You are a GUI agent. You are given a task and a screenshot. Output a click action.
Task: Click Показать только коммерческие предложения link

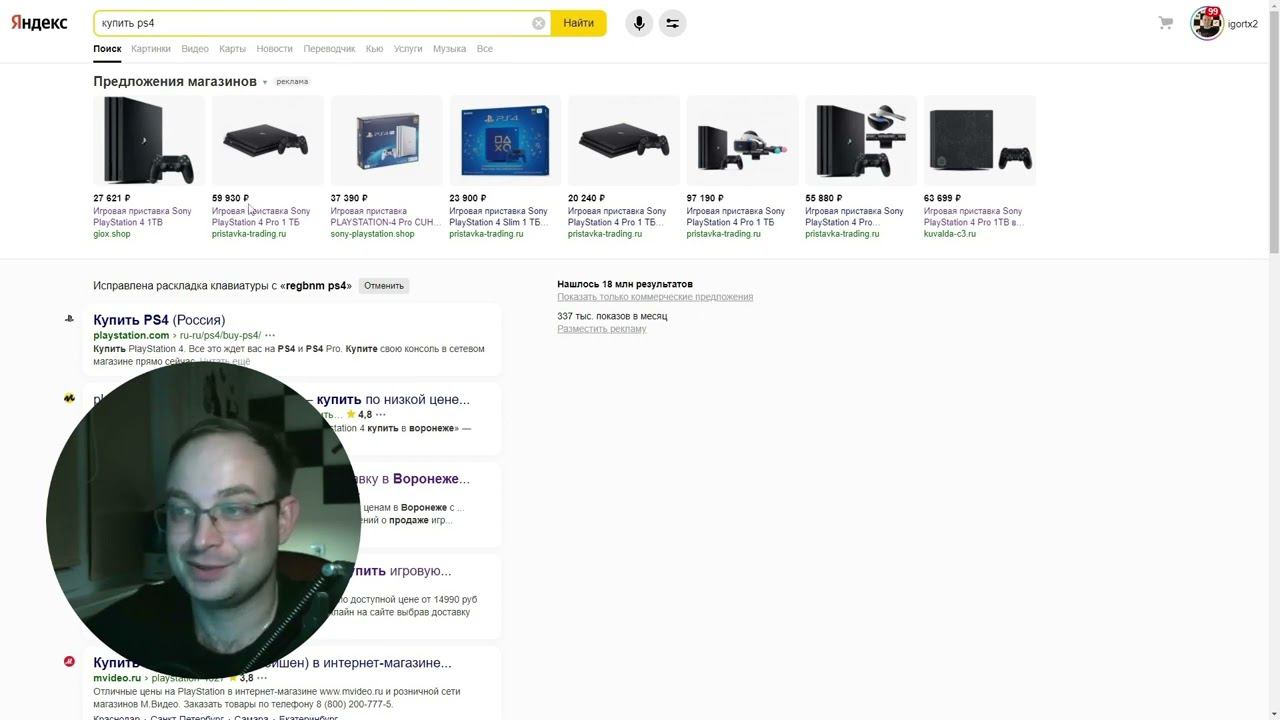(655, 297)
